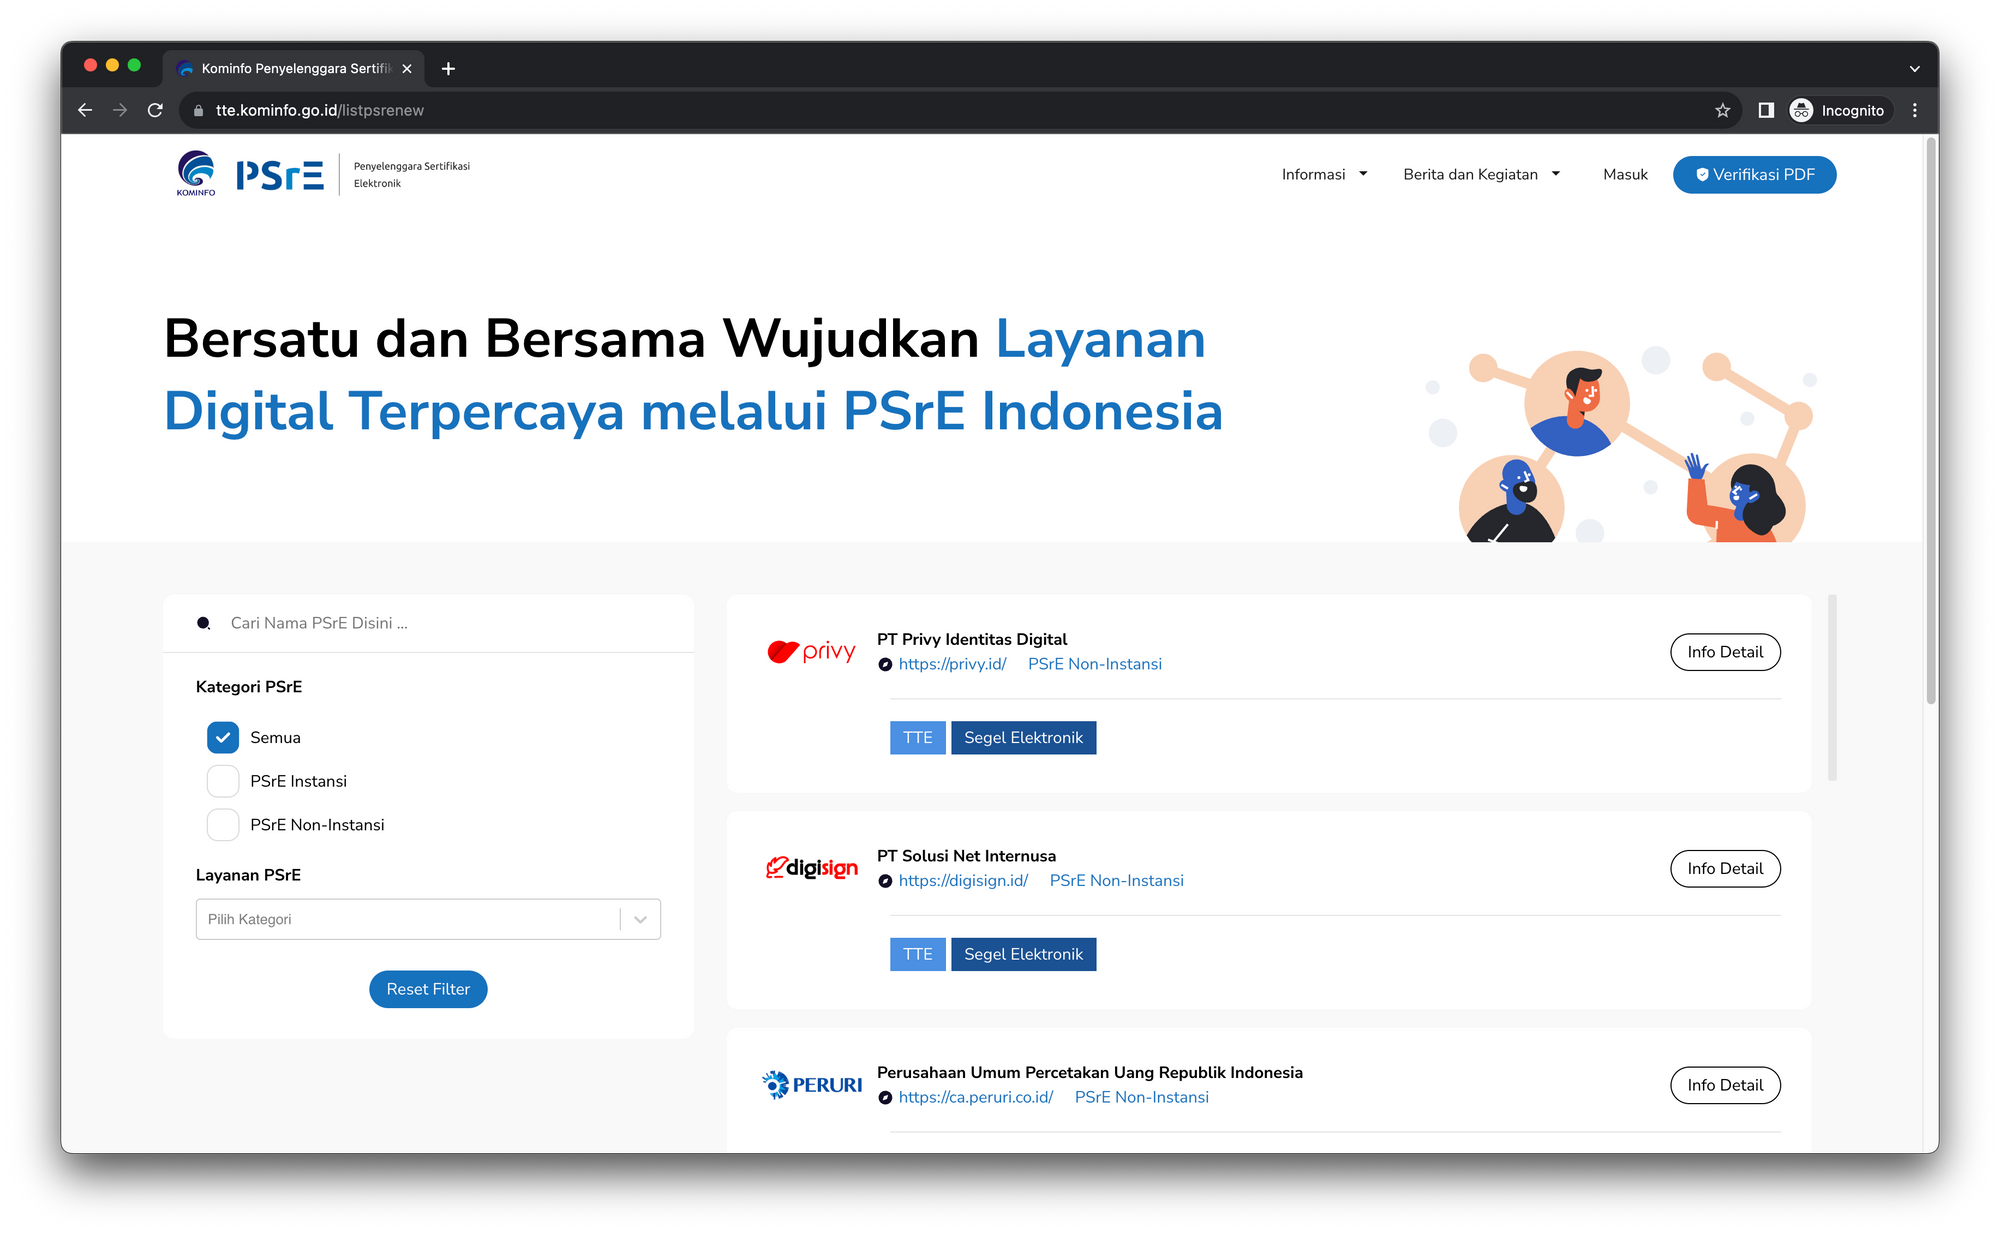Click the search magnifier icon
The height and width of the screenshot is (1234, 2000).
204,623
